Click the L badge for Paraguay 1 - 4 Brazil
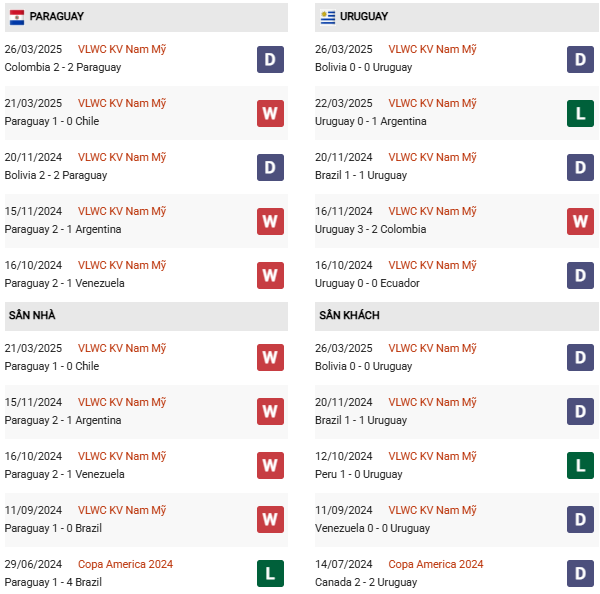The width and height of the screenshot is (600, 594). [270, 573]
